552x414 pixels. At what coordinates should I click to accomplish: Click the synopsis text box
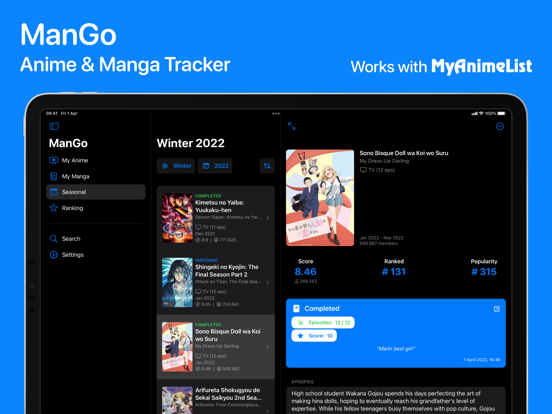(x=396, y=401)
